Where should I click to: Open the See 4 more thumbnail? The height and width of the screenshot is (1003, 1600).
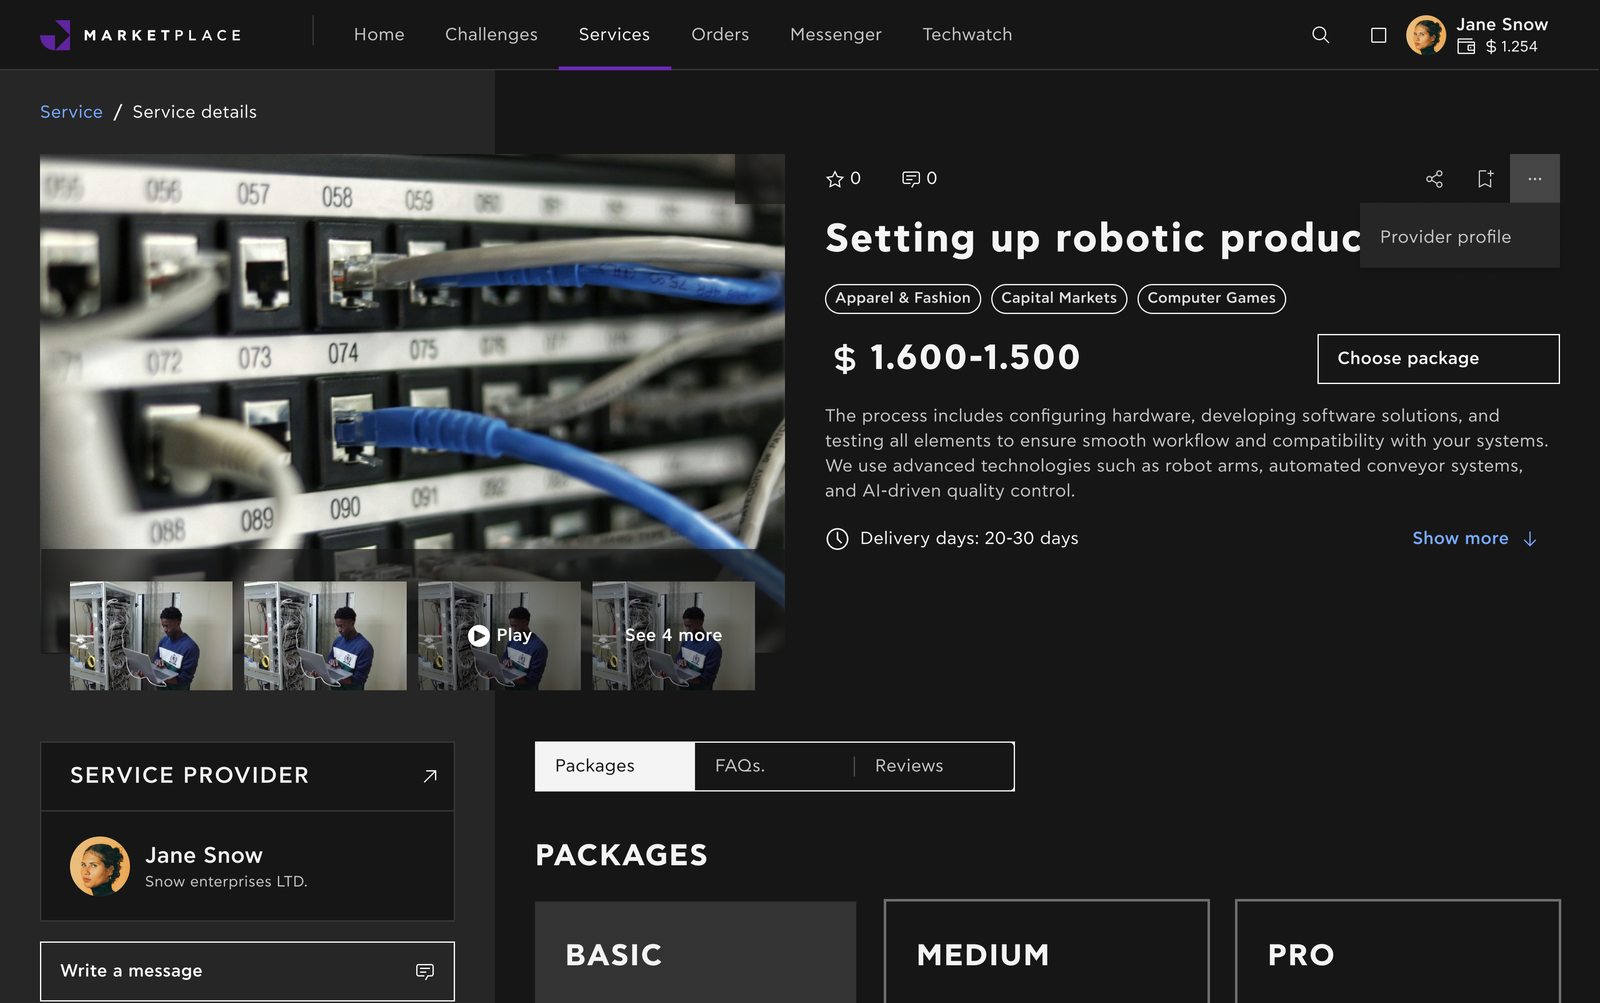click(x=673, y=636)
